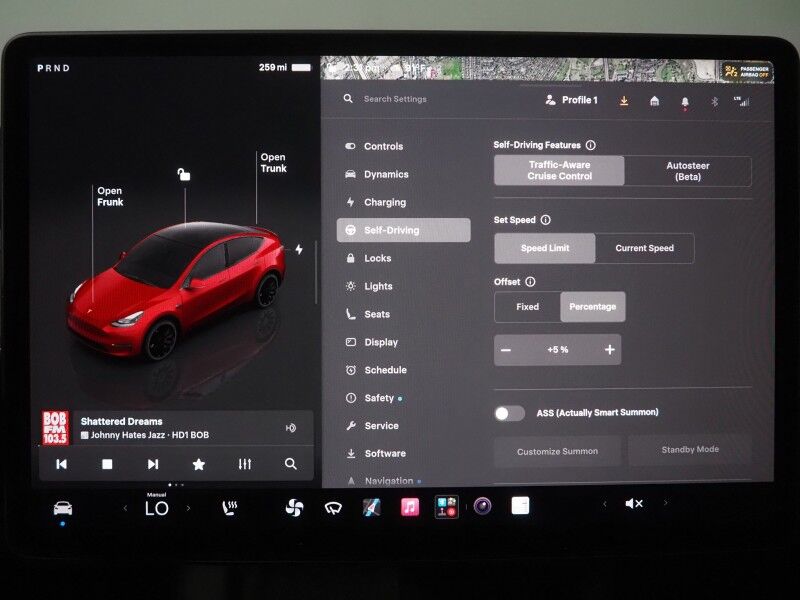Tap the Customize Summon button

click(x=557, y=452)
